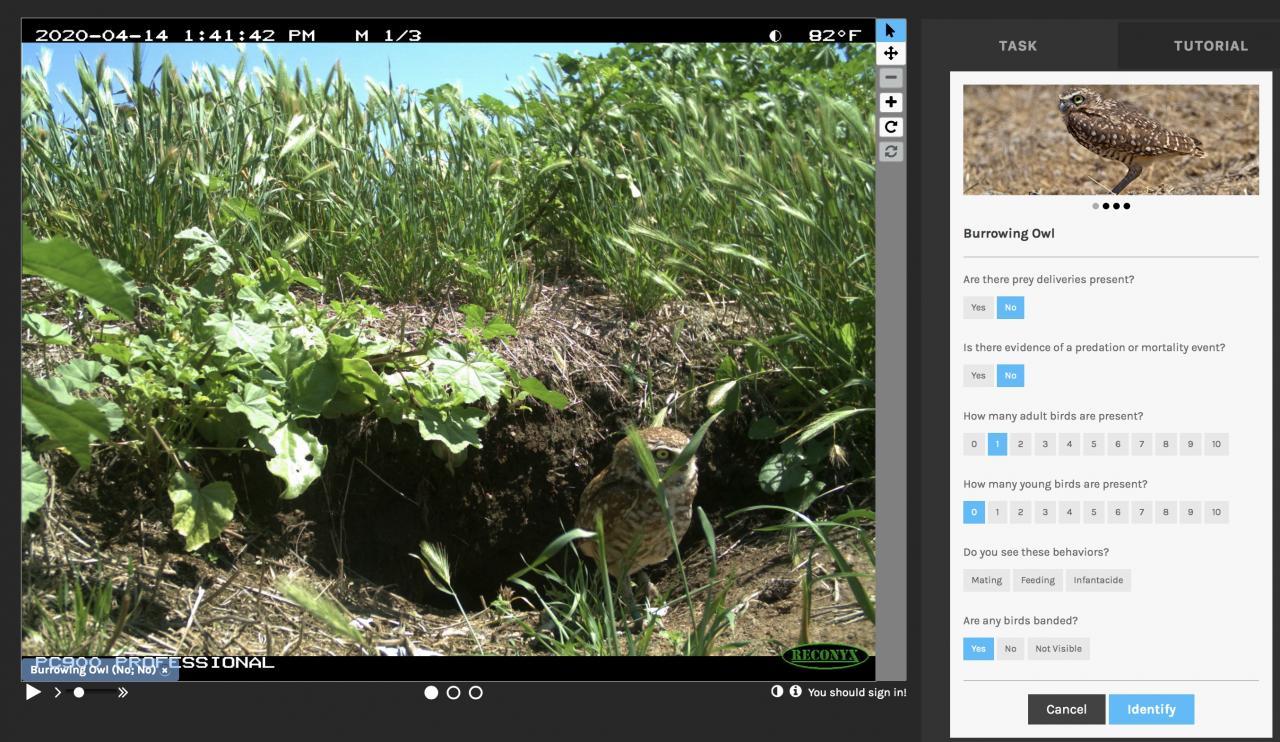This screenshot has width=1280, height=742.
Task: Cancel the Burrowing Owl identification
Action: (1066, 709)
